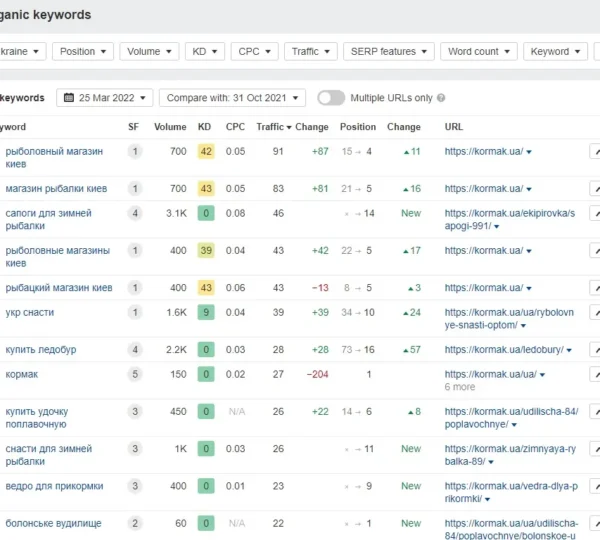The width and height of the screenshot is (600, 540).
Task: Expand the URL caret in the магазин рыбалки киев row
Action: coord(529,189)
